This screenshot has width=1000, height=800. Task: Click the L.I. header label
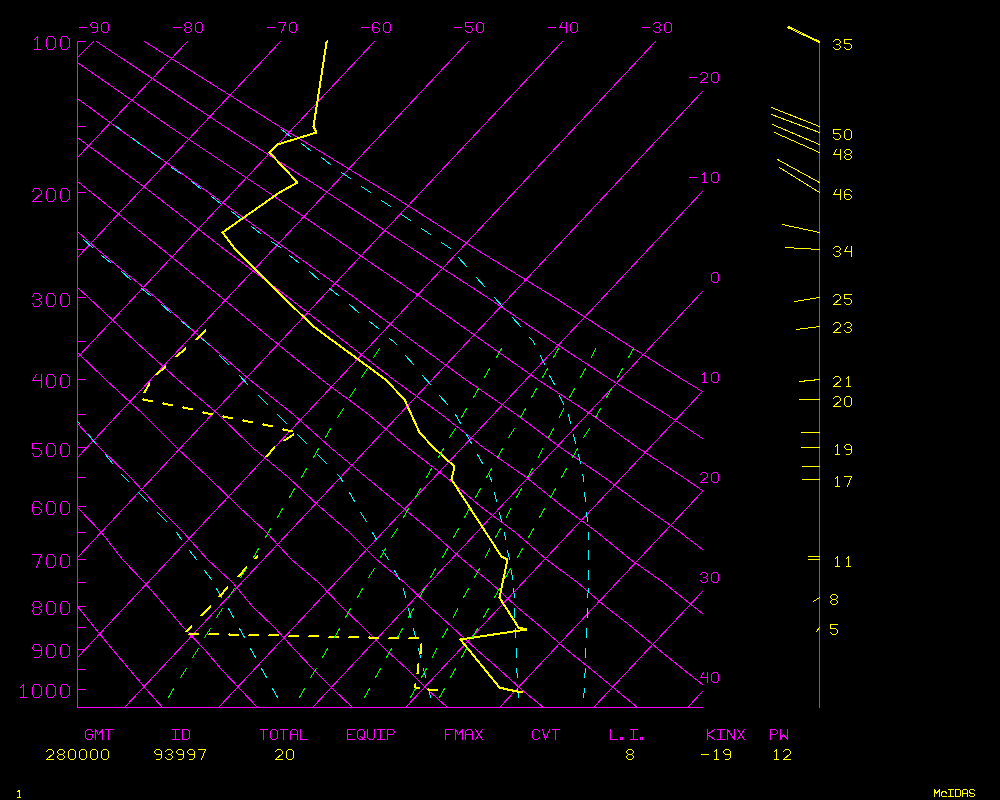[x=627, y=735]
